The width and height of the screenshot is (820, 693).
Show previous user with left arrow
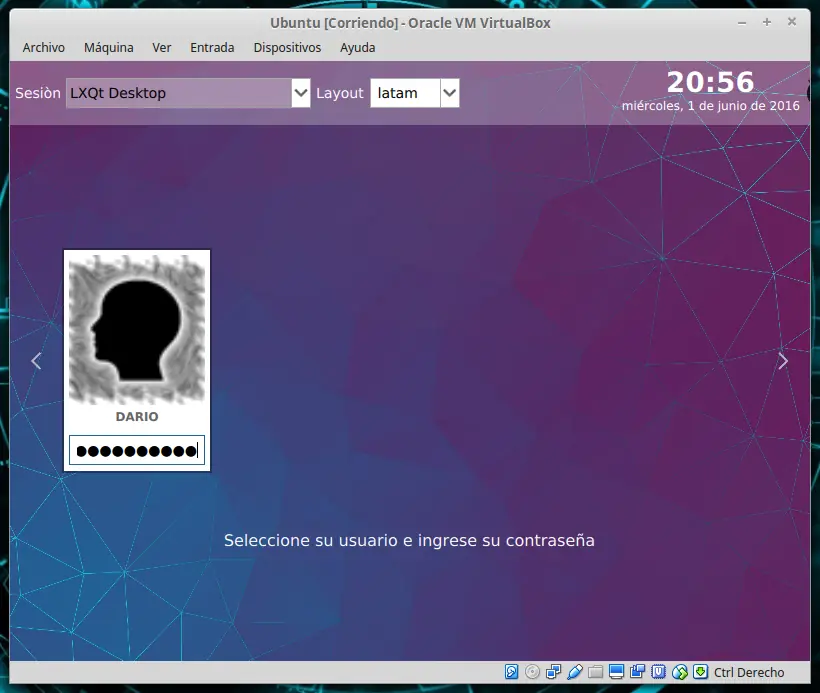(x=36, y=361)
